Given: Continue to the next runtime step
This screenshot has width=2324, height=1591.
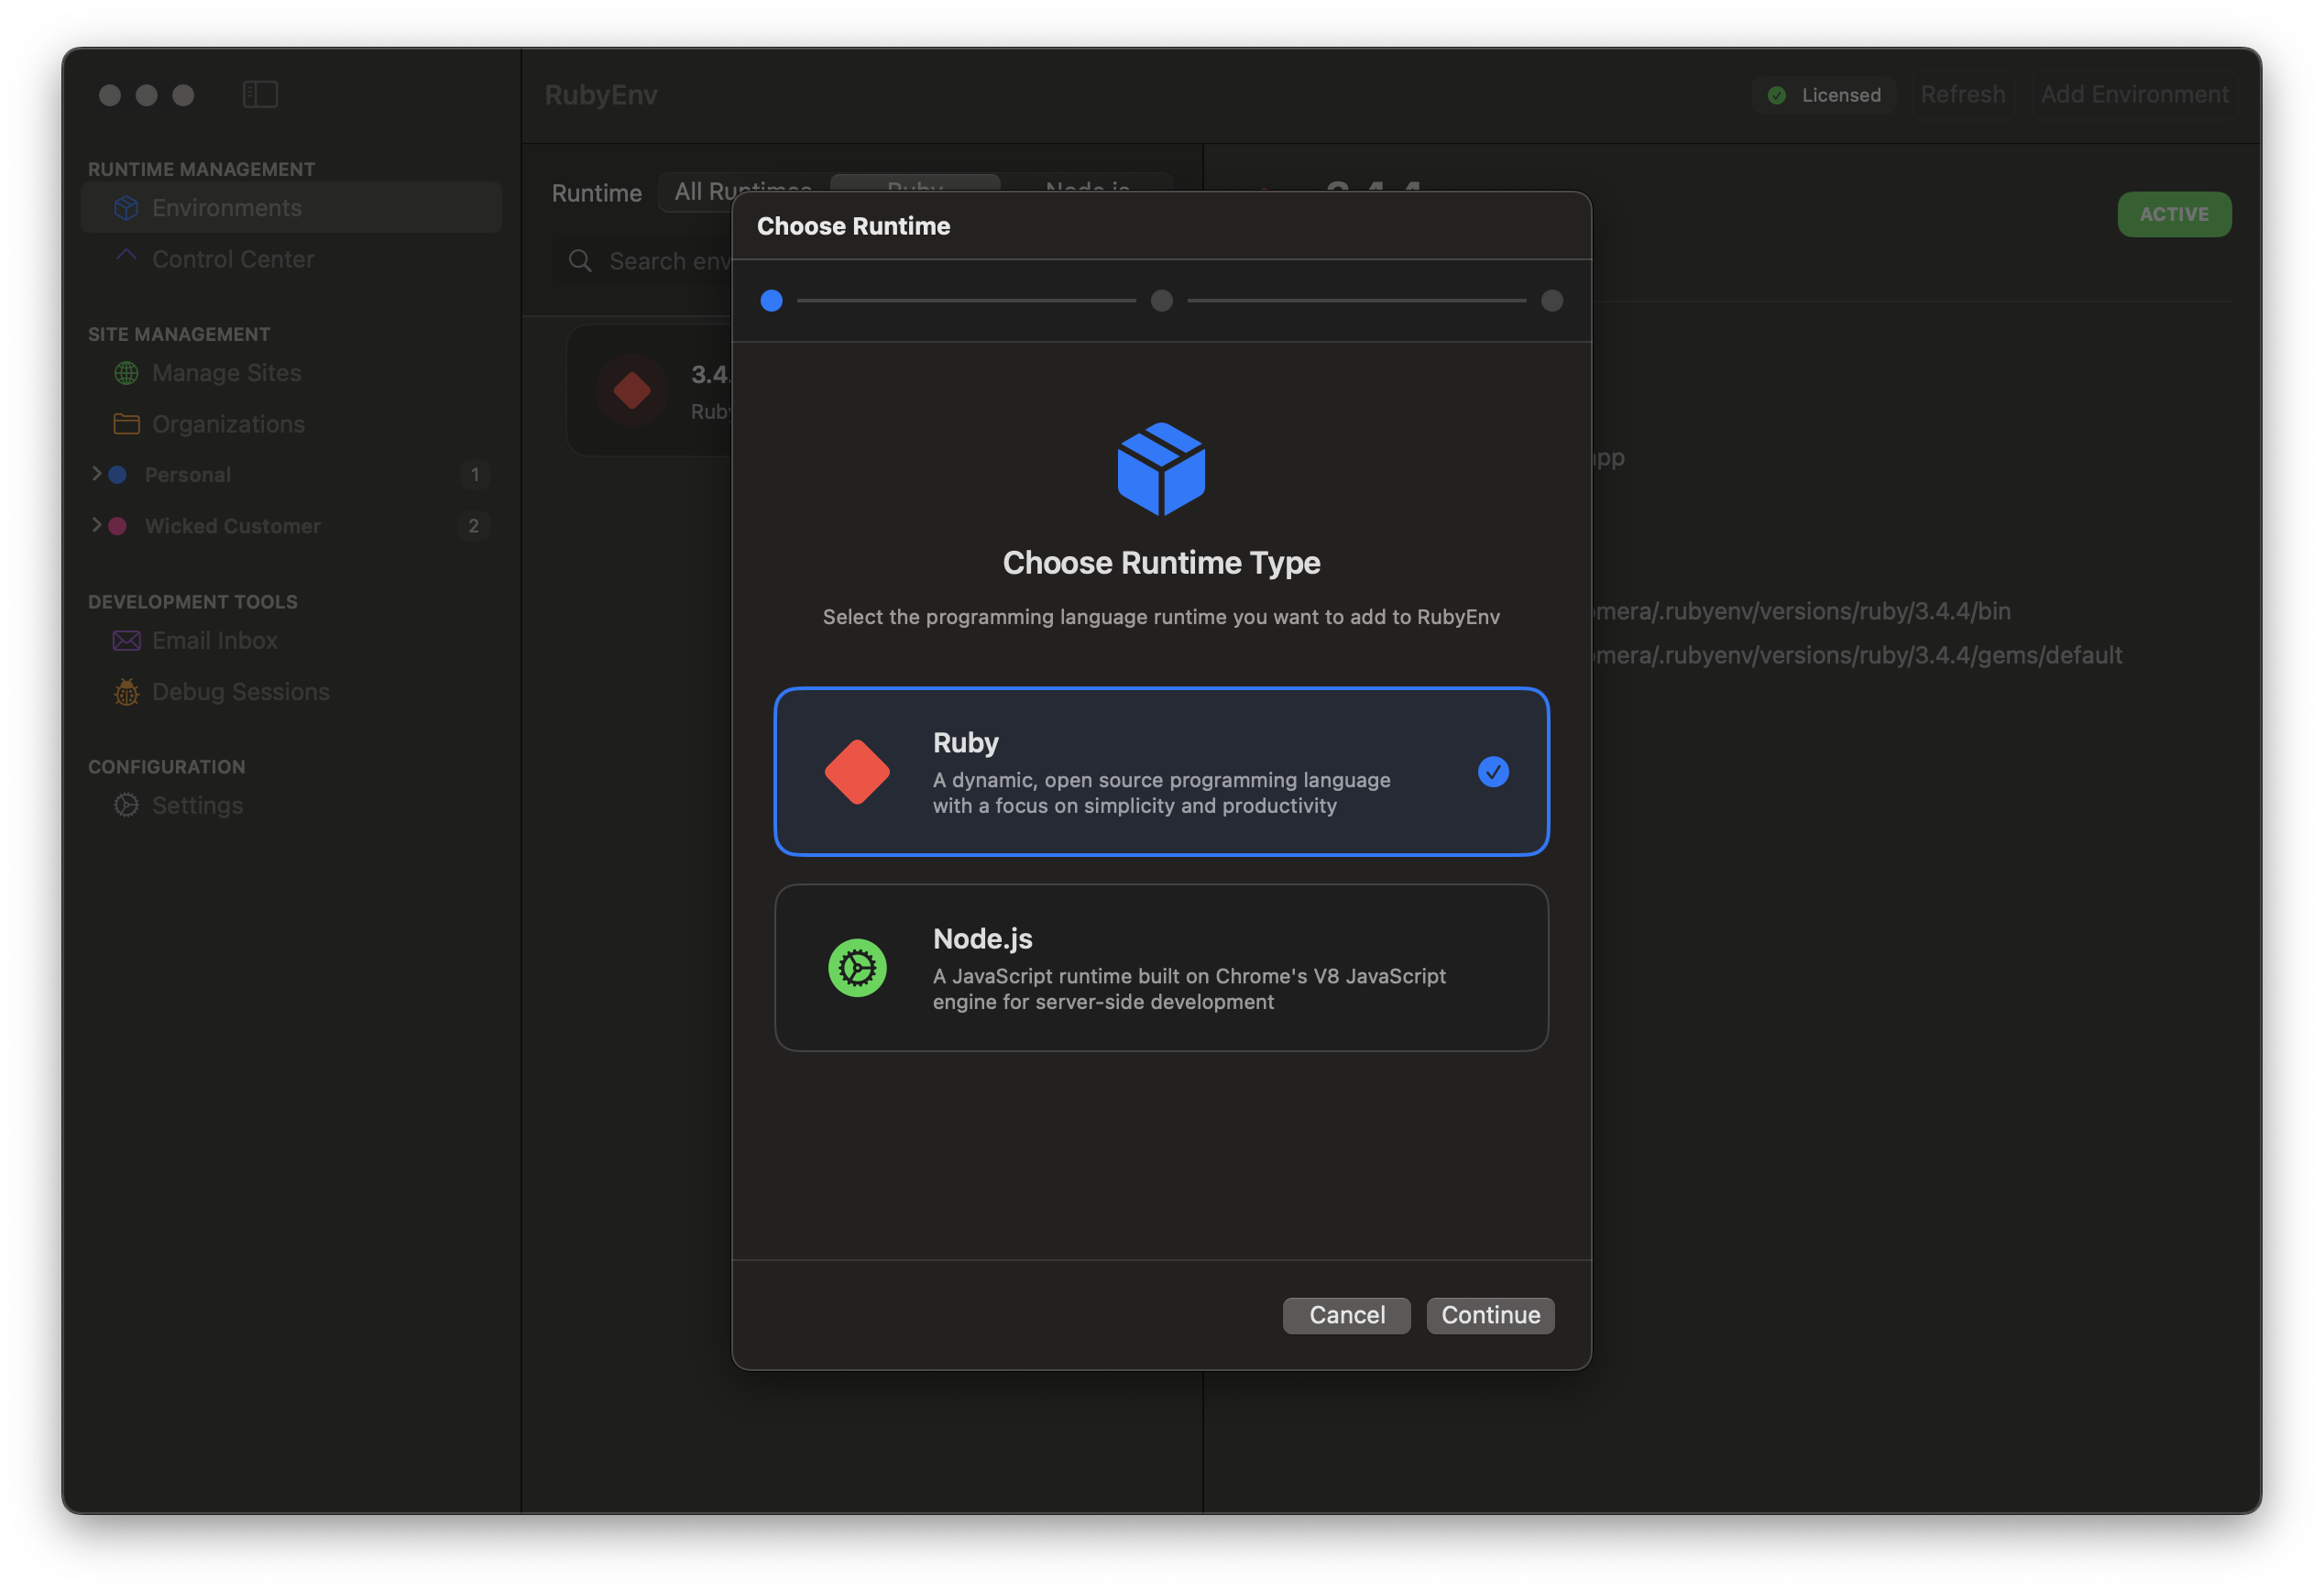Looking at the screenshot, I should click(1490, 1314).
